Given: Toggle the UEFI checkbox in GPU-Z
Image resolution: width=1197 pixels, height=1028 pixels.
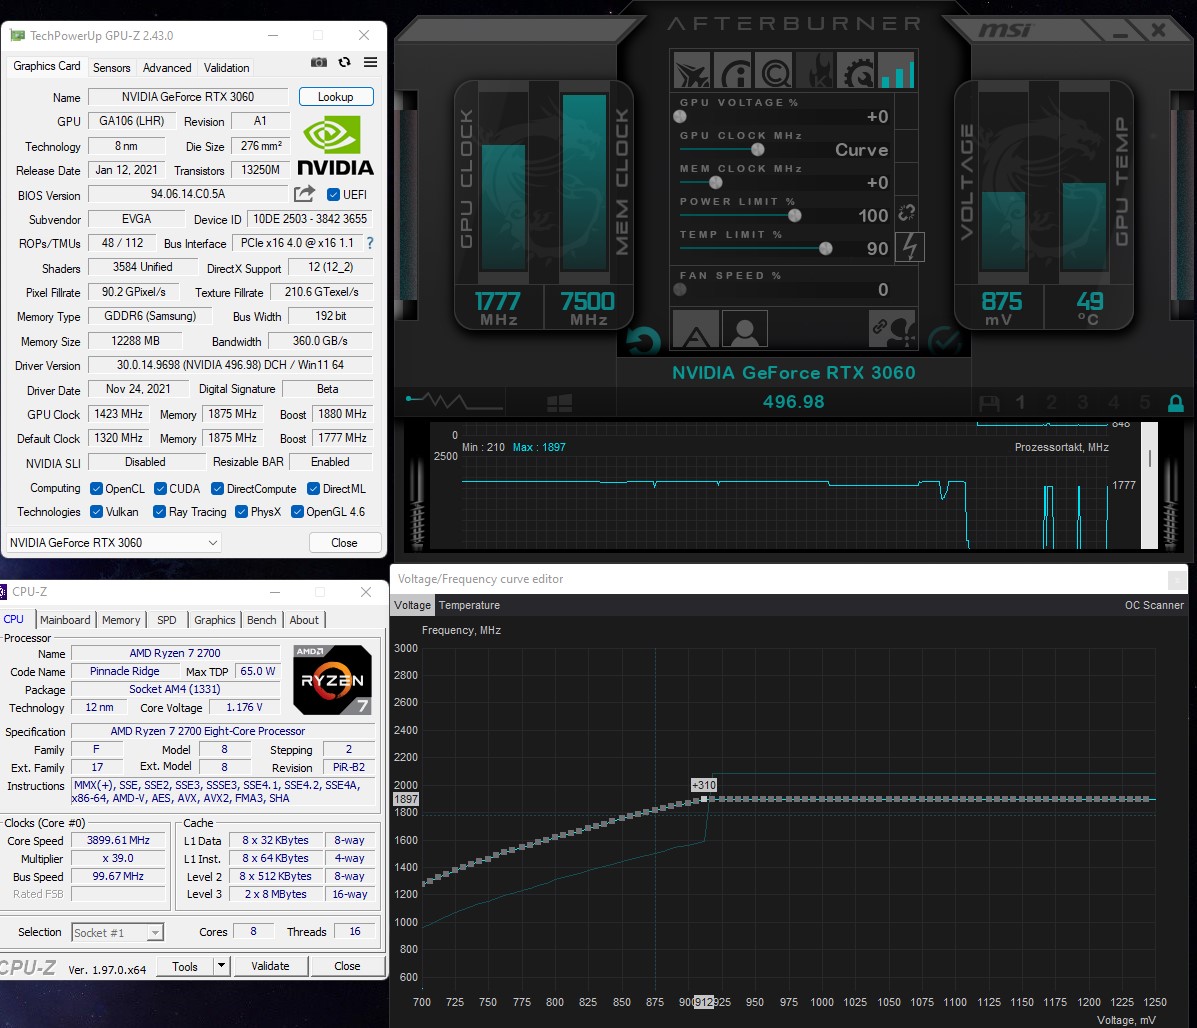Looking at the screenshot, I should coord(334,195).
